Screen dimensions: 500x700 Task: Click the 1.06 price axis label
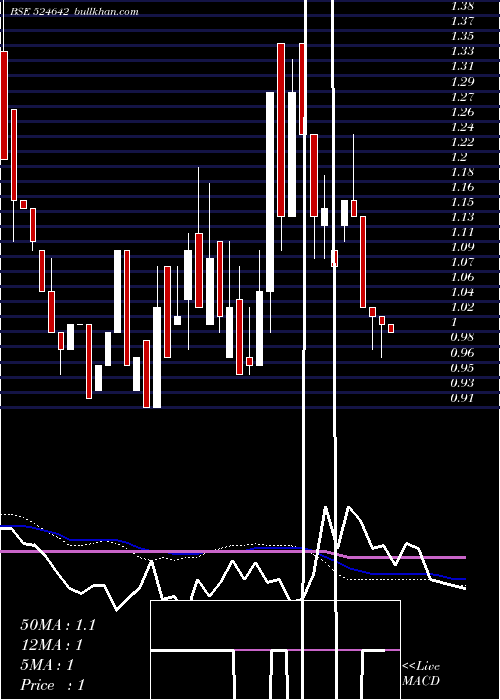click(462, 277)
